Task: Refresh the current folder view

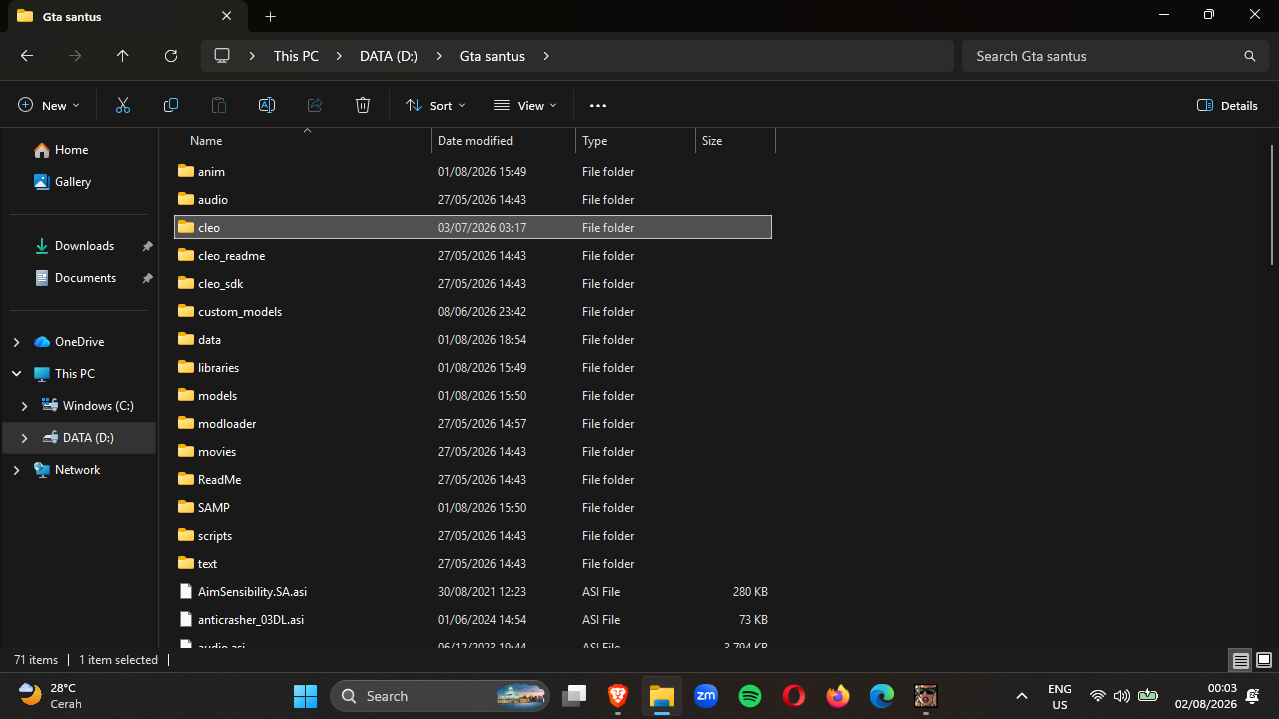Action: pyautogui.click(x=171, y=56)
